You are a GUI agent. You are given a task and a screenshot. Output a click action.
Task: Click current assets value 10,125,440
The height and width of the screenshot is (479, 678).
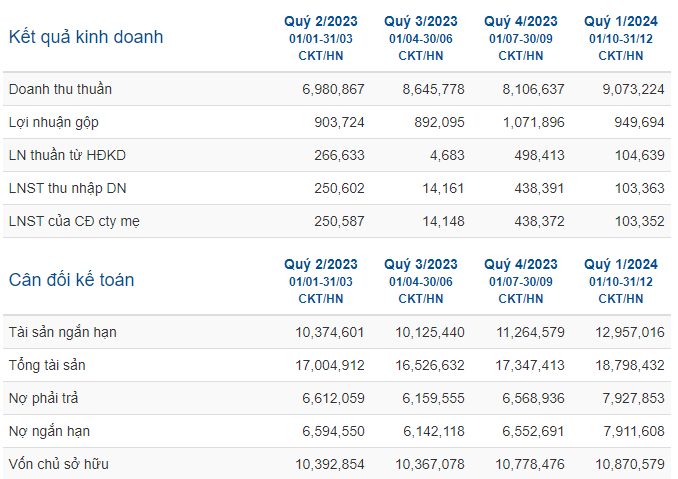(430, 332)
